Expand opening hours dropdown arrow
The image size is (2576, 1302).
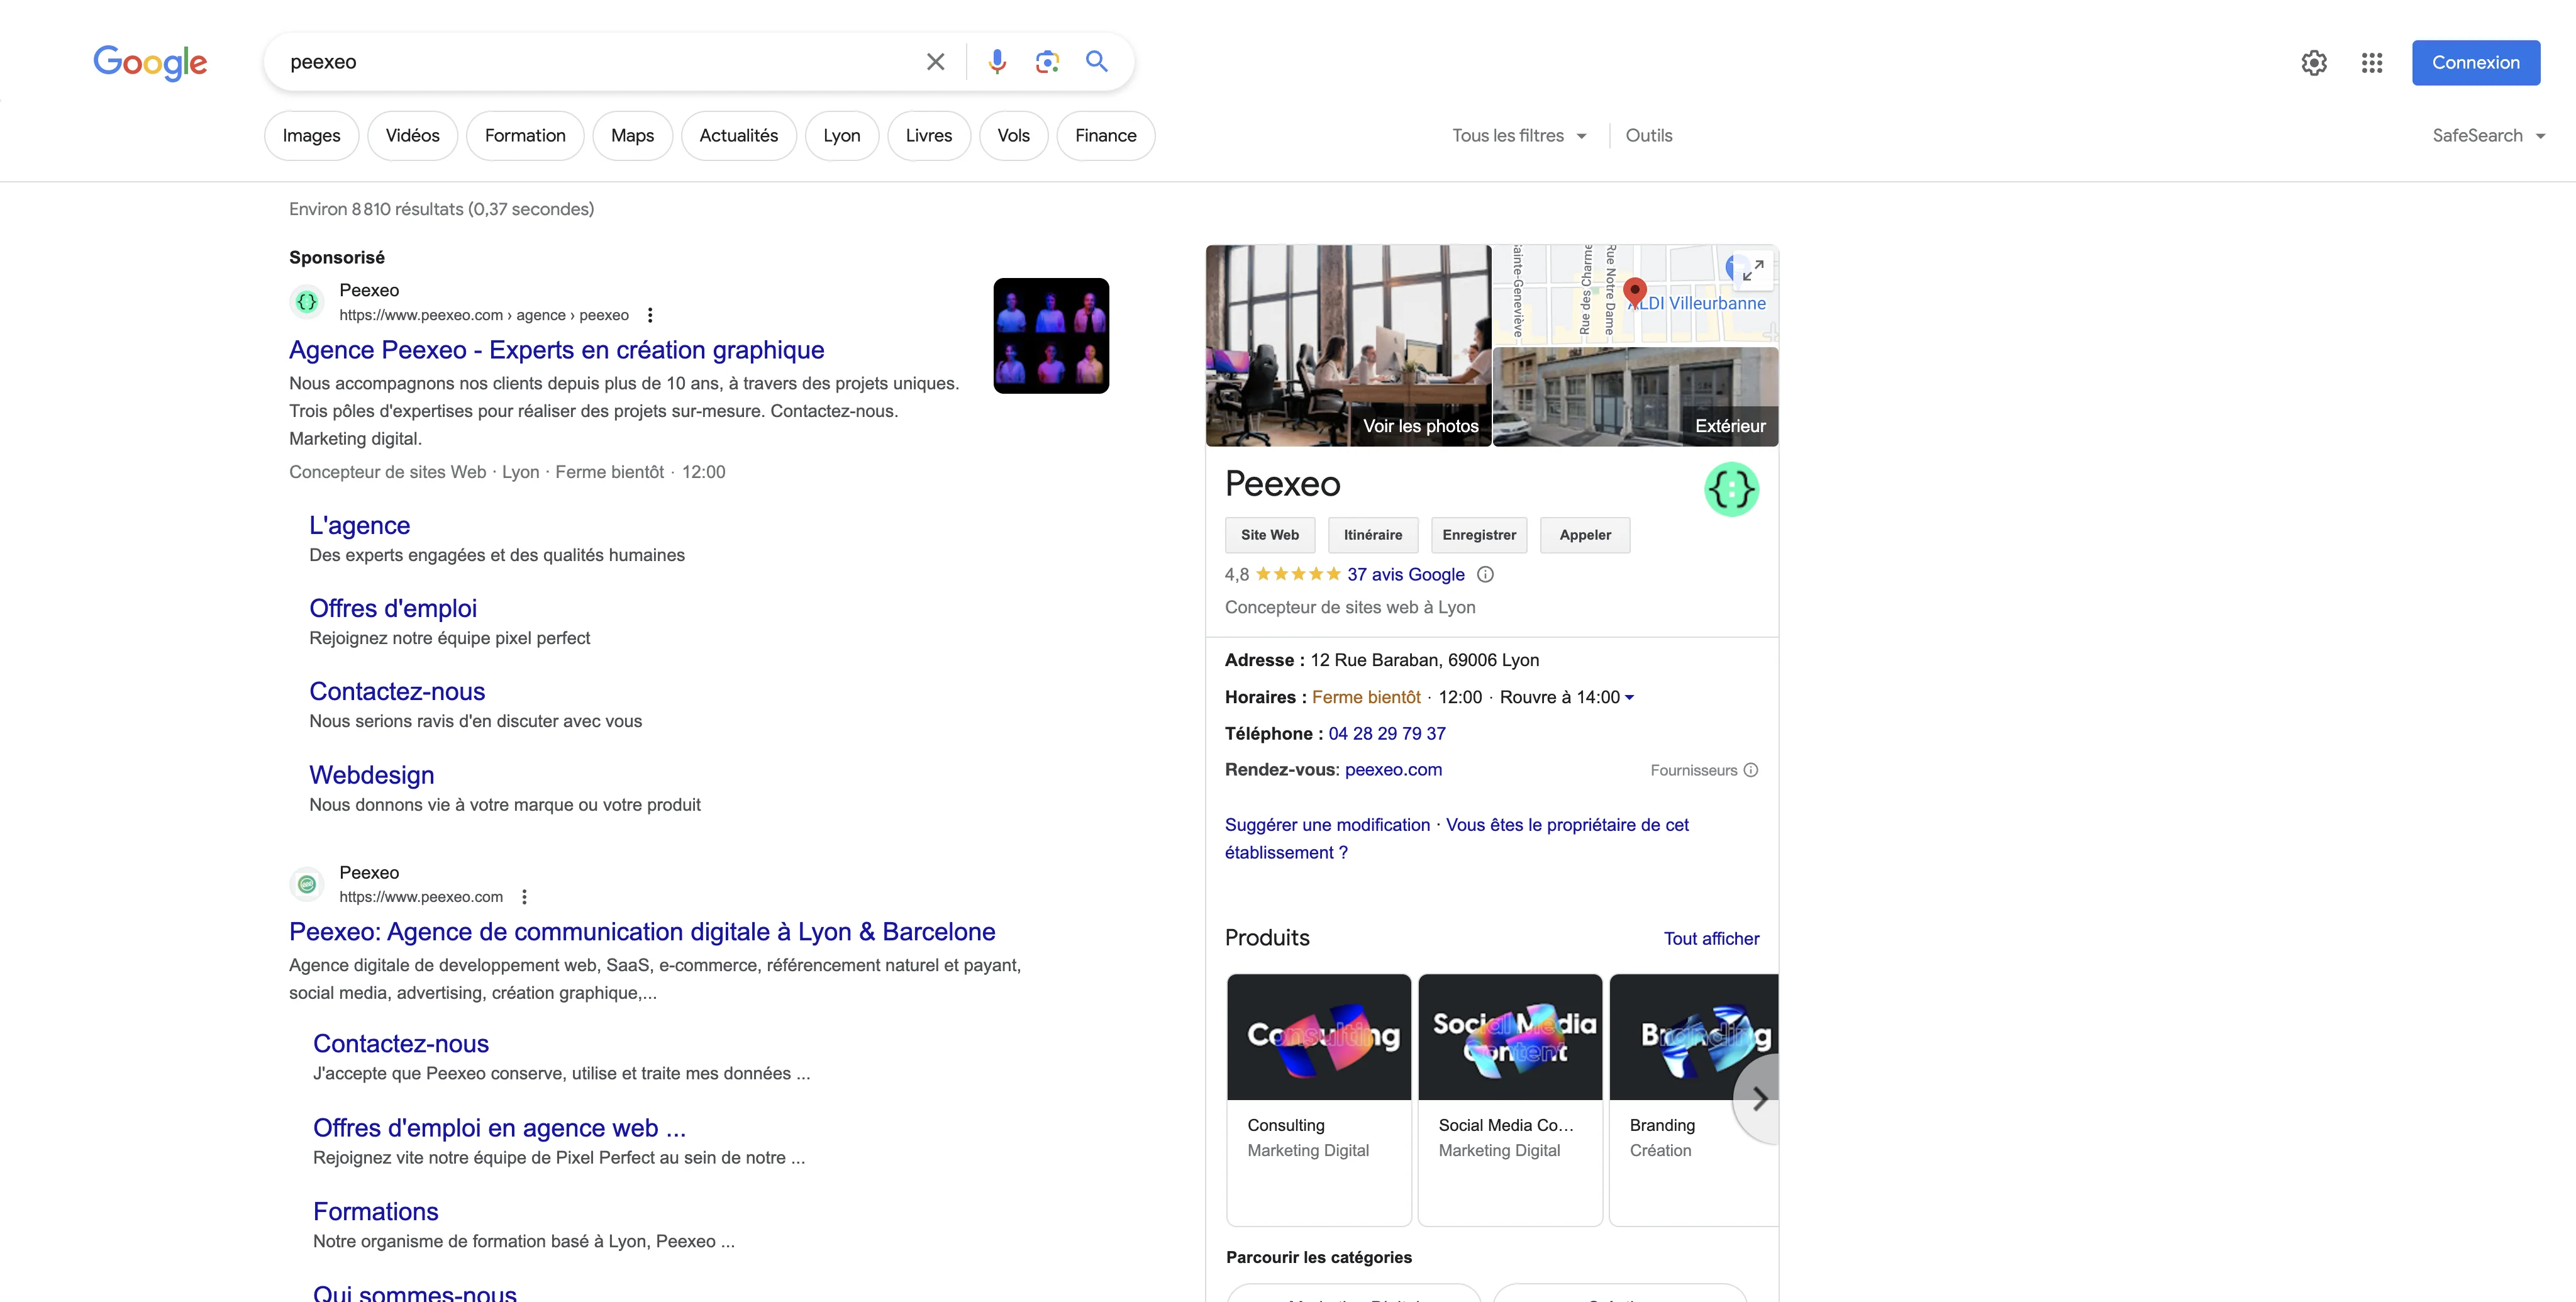coord(1629,698)
